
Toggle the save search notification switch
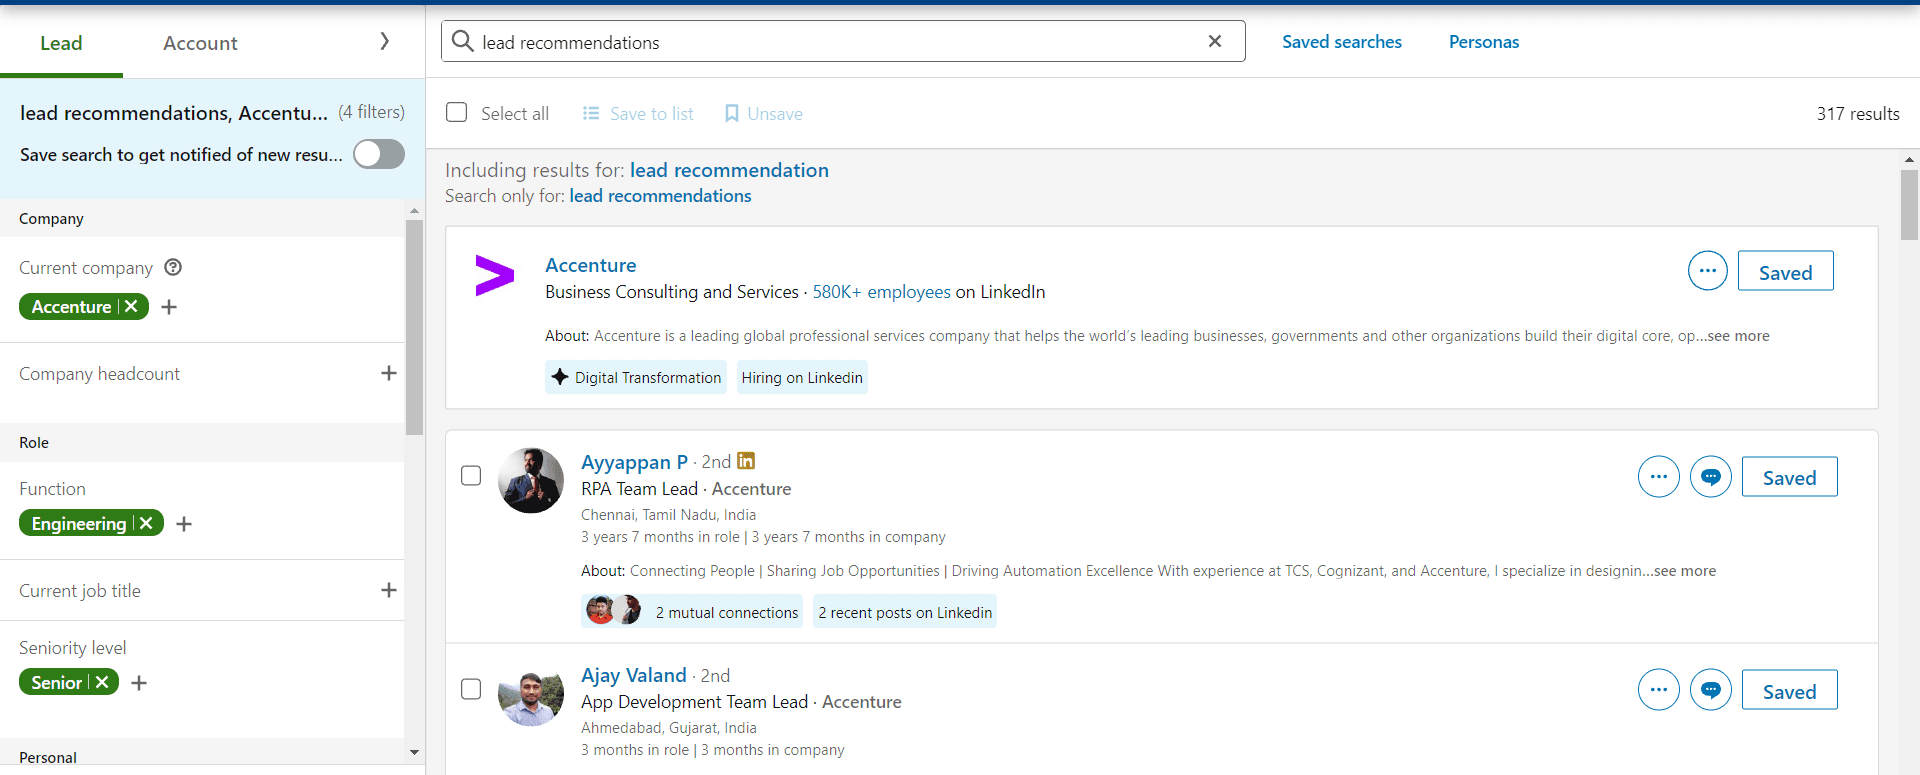pos(379,154)
